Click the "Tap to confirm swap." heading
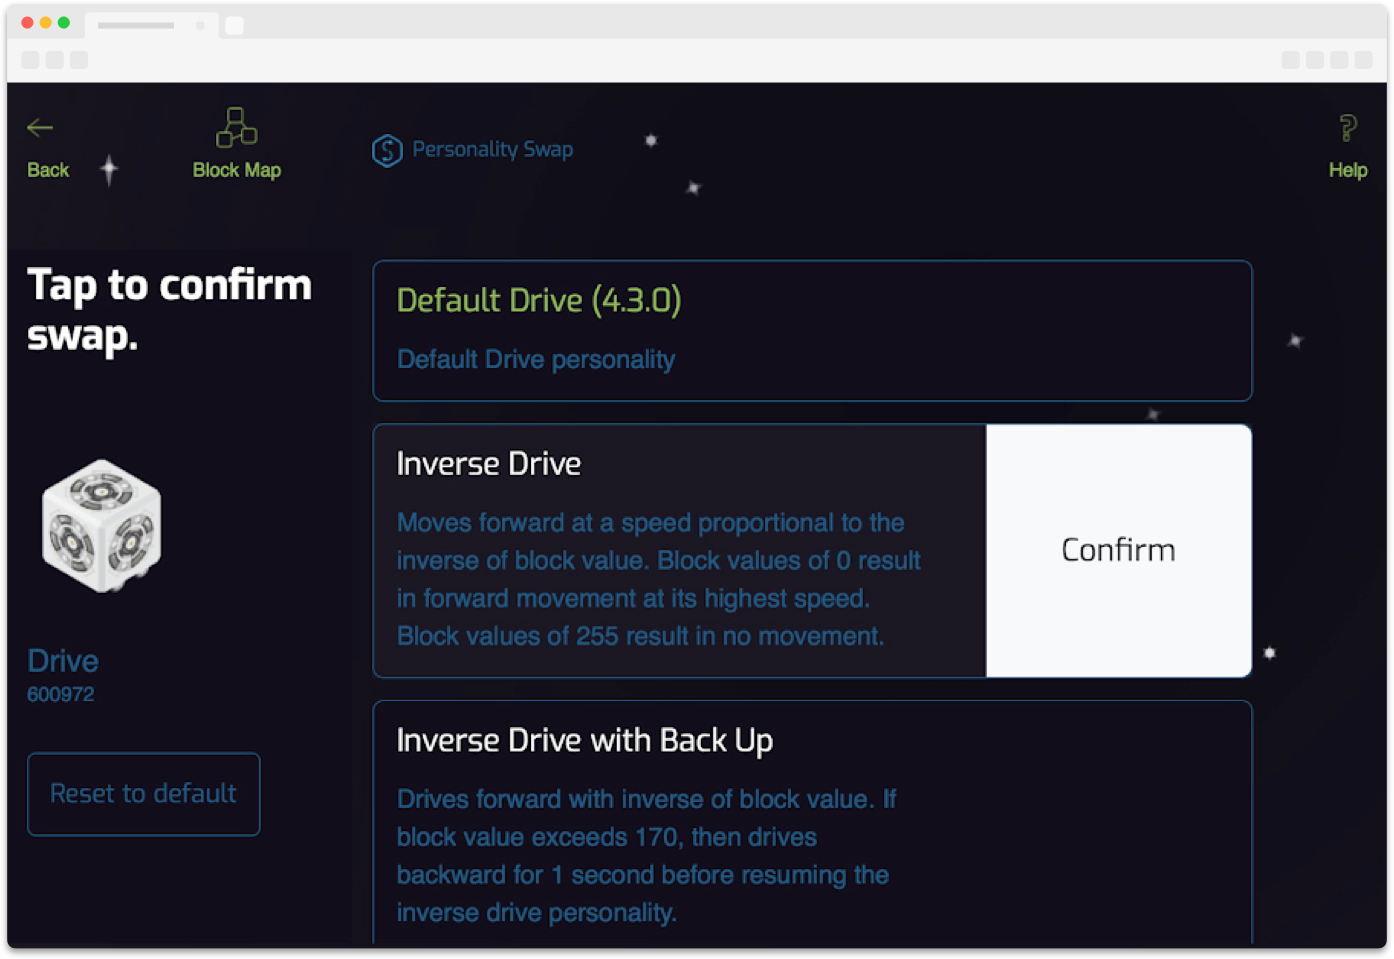The image size is (1394, 959). coord(169,310)
